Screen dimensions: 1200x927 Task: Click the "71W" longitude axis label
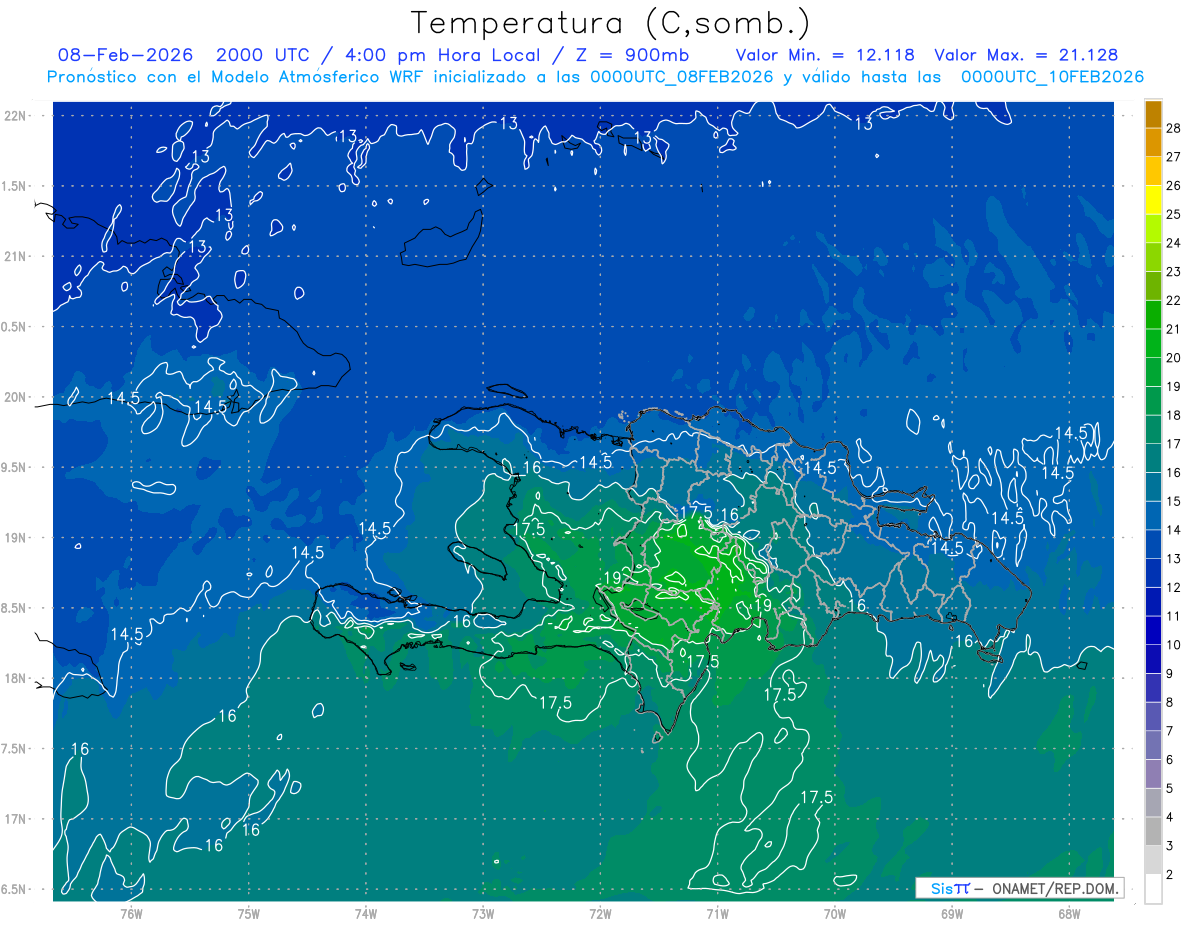click(x=717, y=913)
